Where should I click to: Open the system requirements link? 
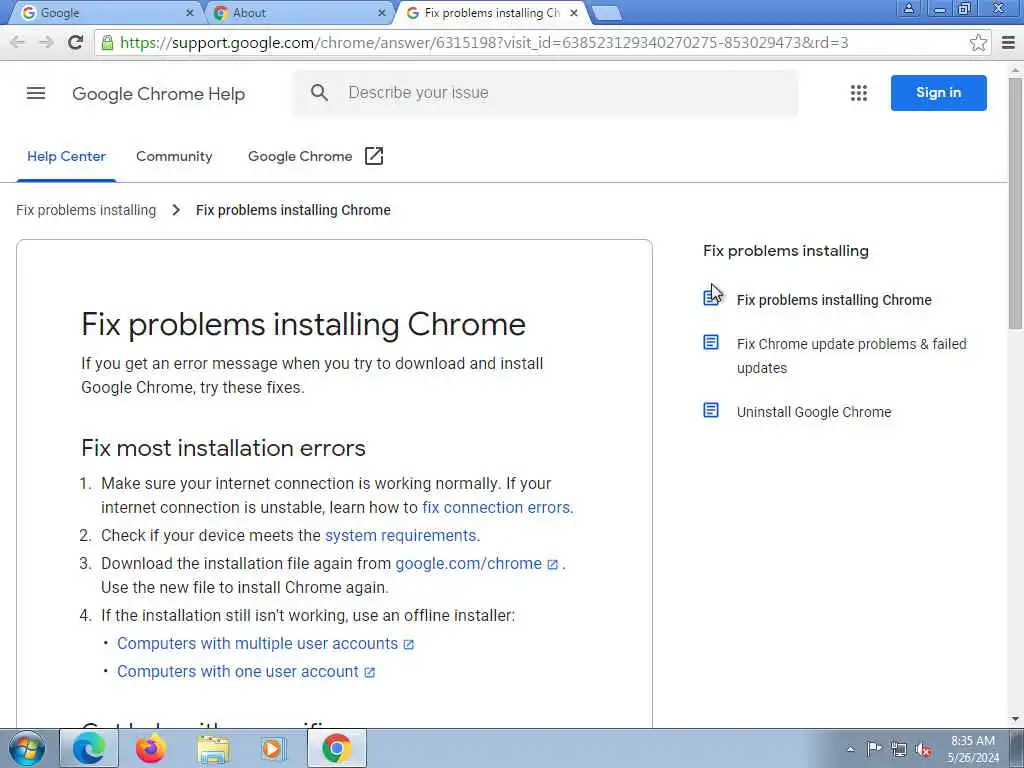click(x=400, y=536)
